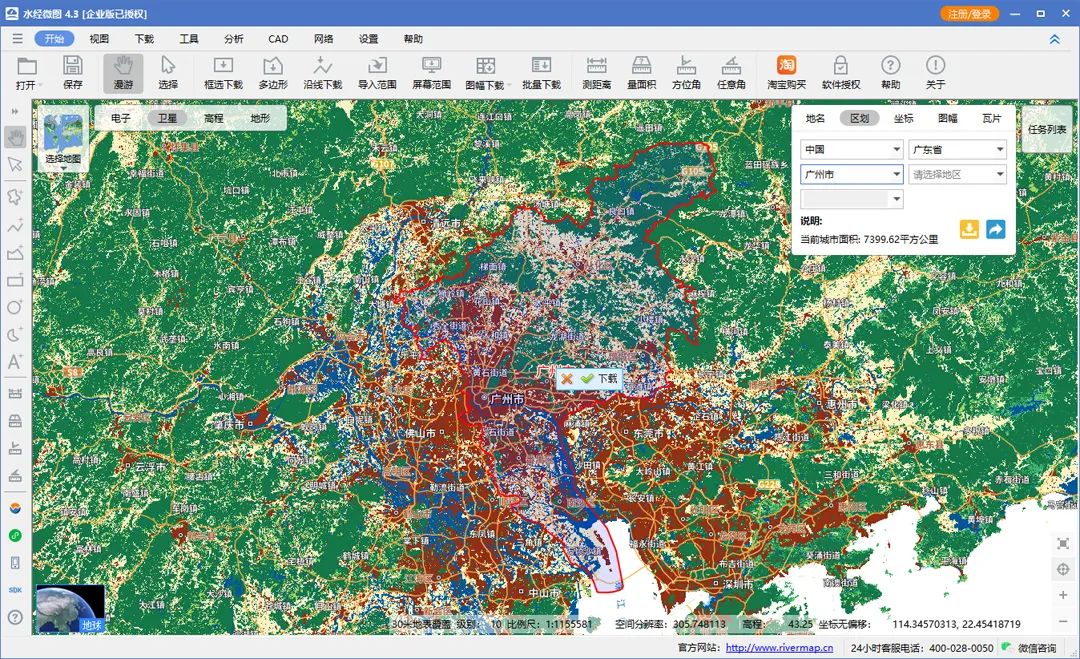Open the CAD menu
The image size is (1080, 659).
point(278,39)
